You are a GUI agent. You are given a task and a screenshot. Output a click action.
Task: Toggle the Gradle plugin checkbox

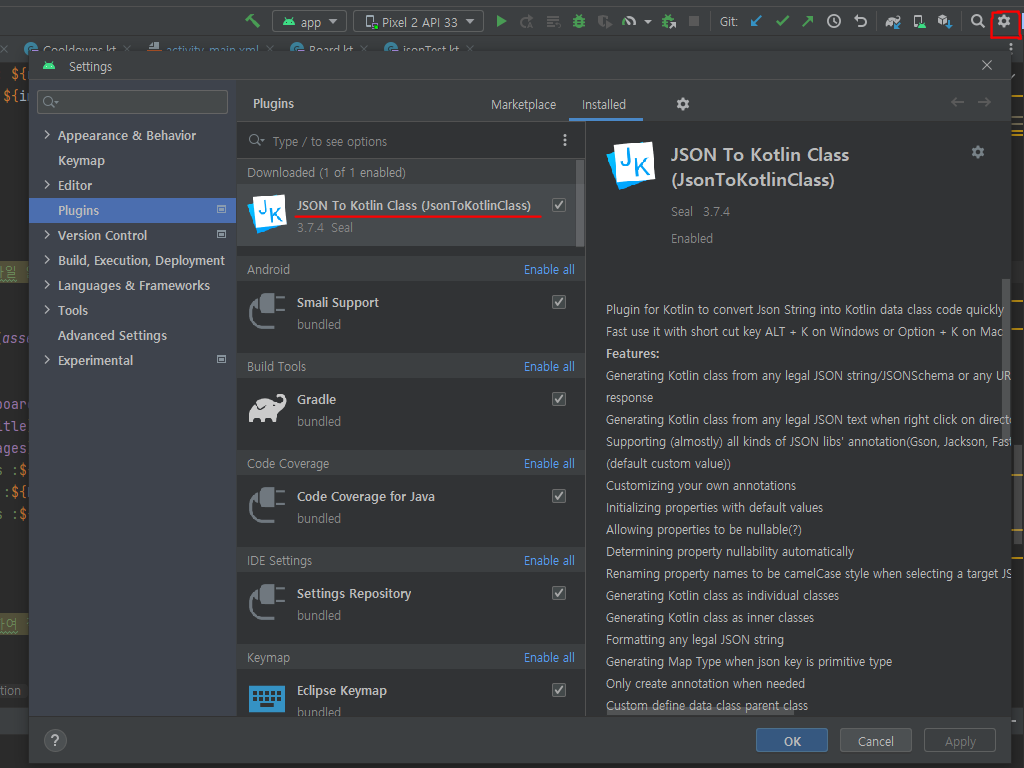pyautogui.click(x=559, y=399)
